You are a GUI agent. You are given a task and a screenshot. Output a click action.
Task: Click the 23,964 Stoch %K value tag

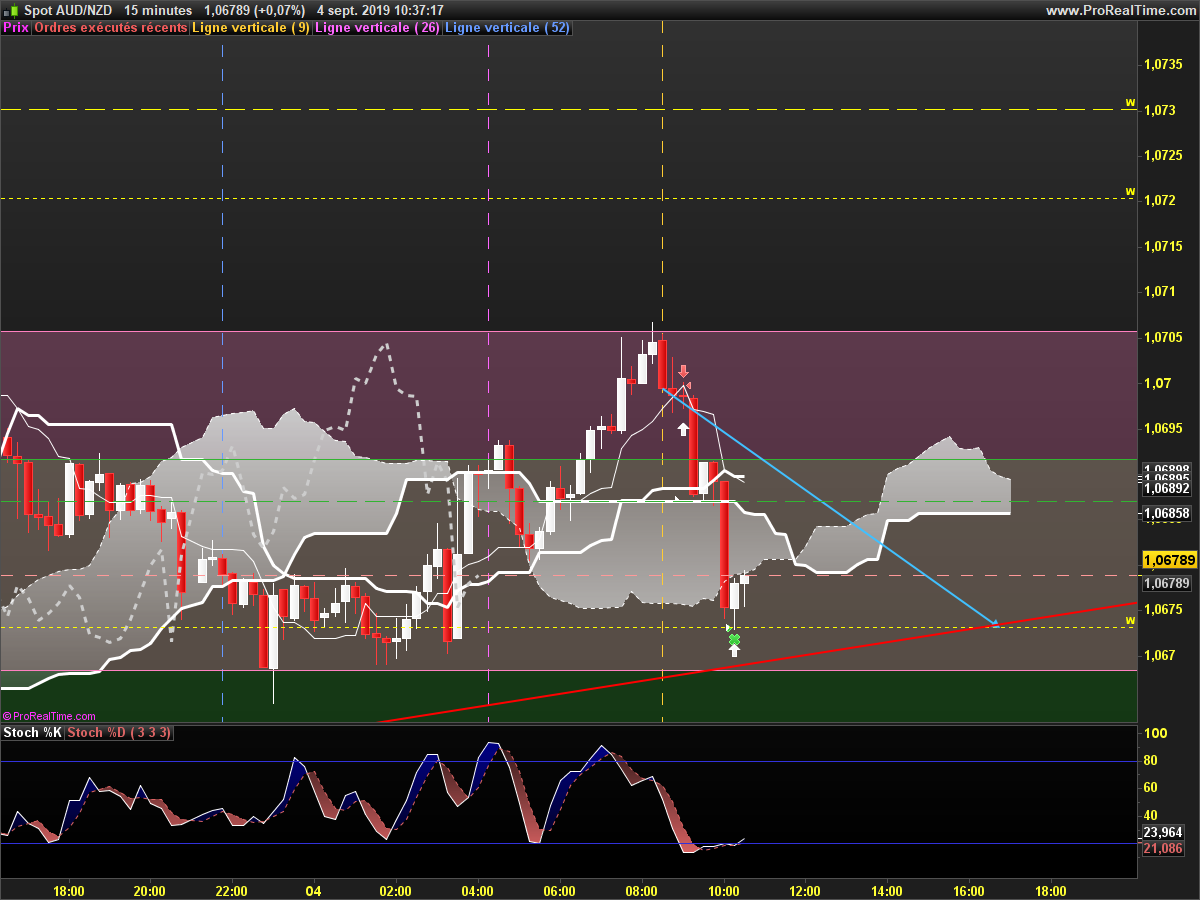coord(1163,833)
